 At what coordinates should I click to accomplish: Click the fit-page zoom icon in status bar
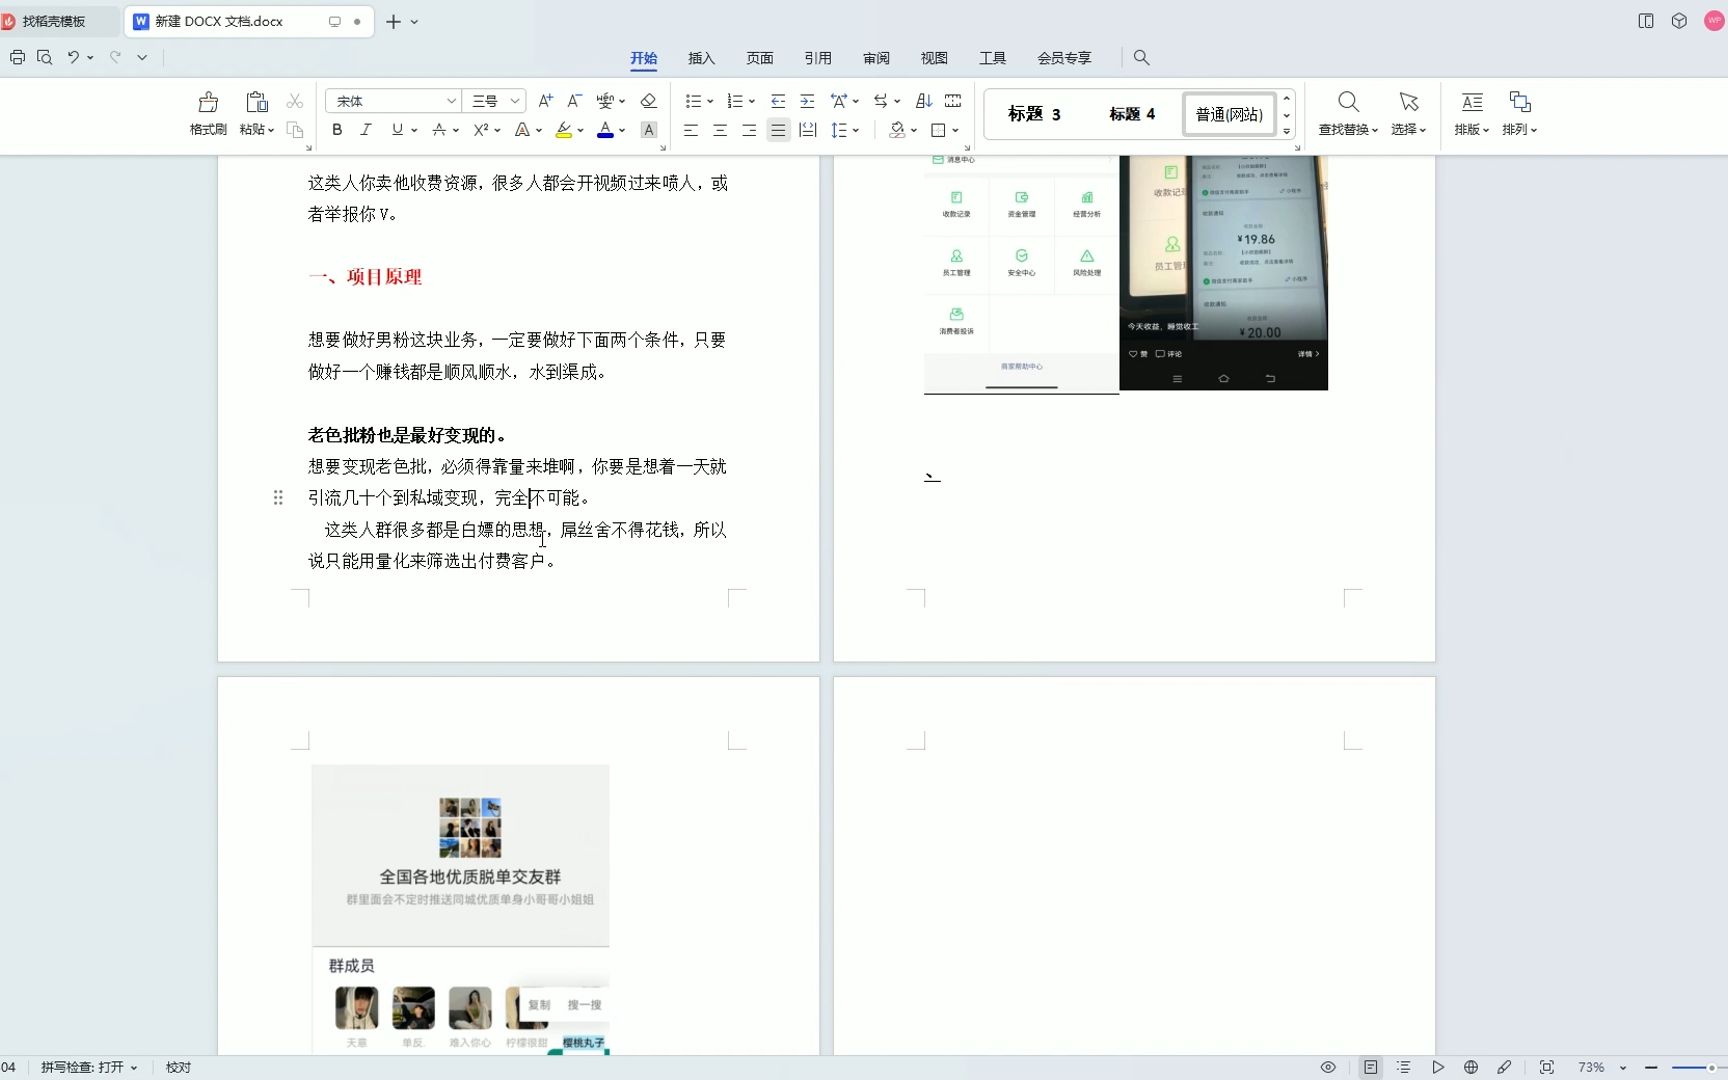pyautogui.click(x=1546, y=1067)
